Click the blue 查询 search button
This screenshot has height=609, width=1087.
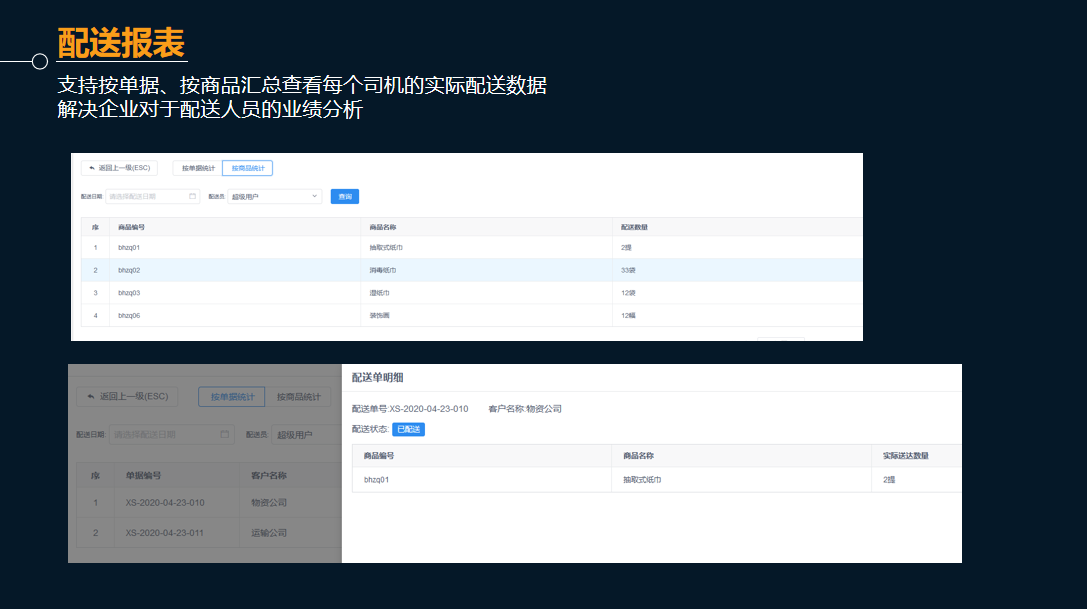345,196
